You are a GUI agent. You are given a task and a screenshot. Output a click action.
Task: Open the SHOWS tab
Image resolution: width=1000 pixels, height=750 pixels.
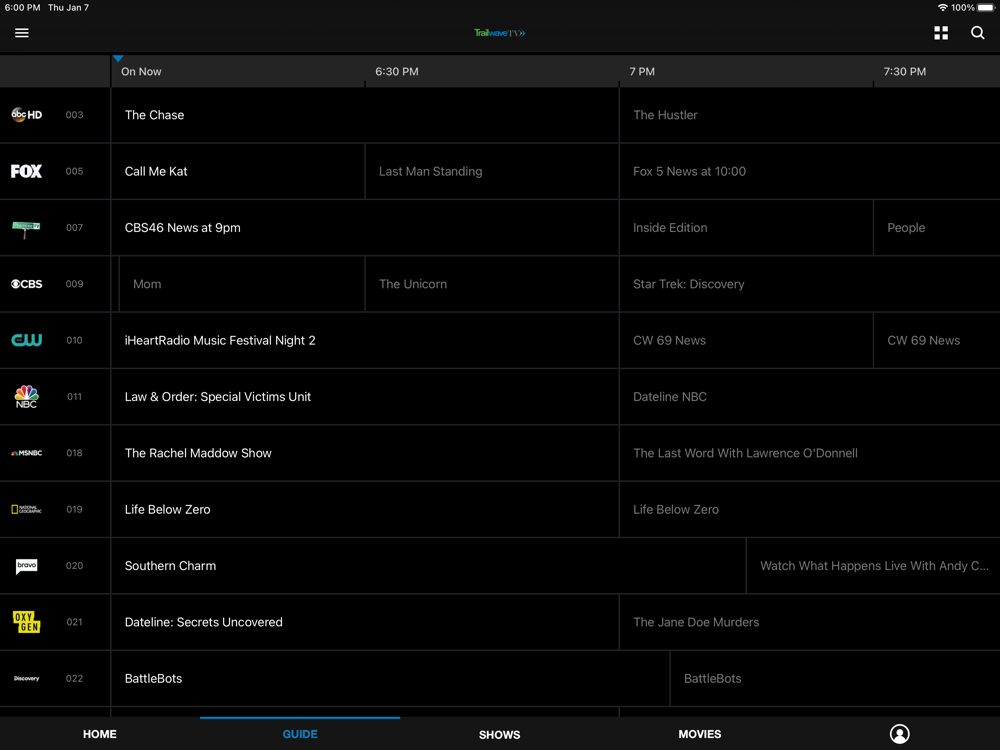pos(499,735)
